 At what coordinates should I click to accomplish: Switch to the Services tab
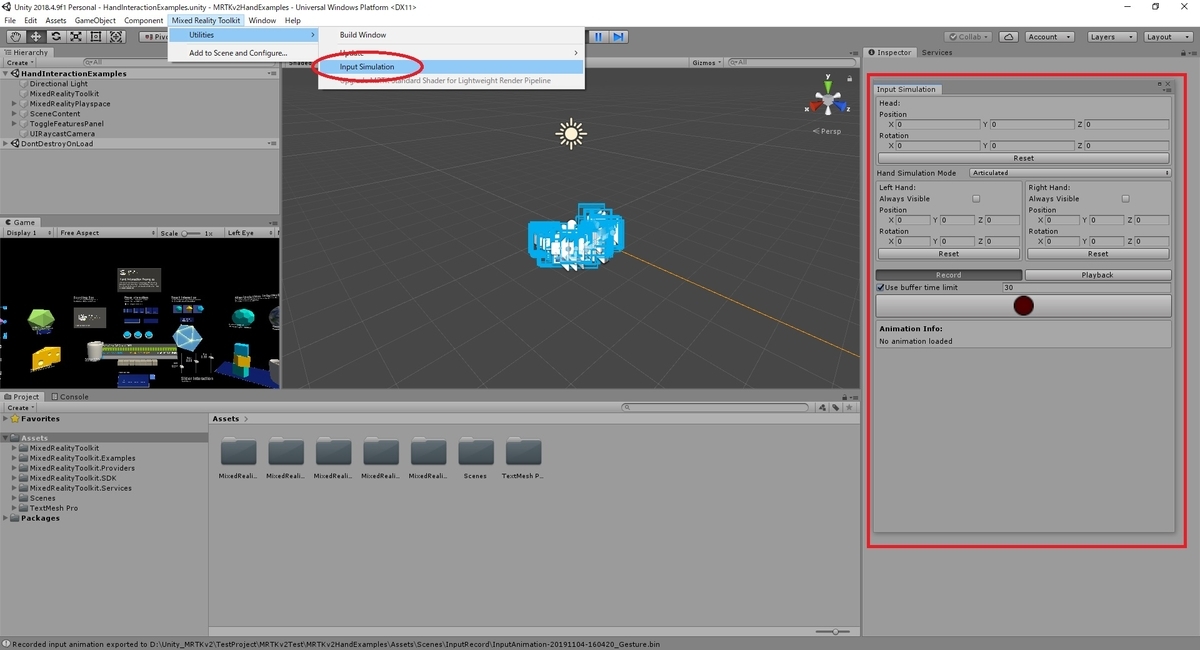point(937,52)
